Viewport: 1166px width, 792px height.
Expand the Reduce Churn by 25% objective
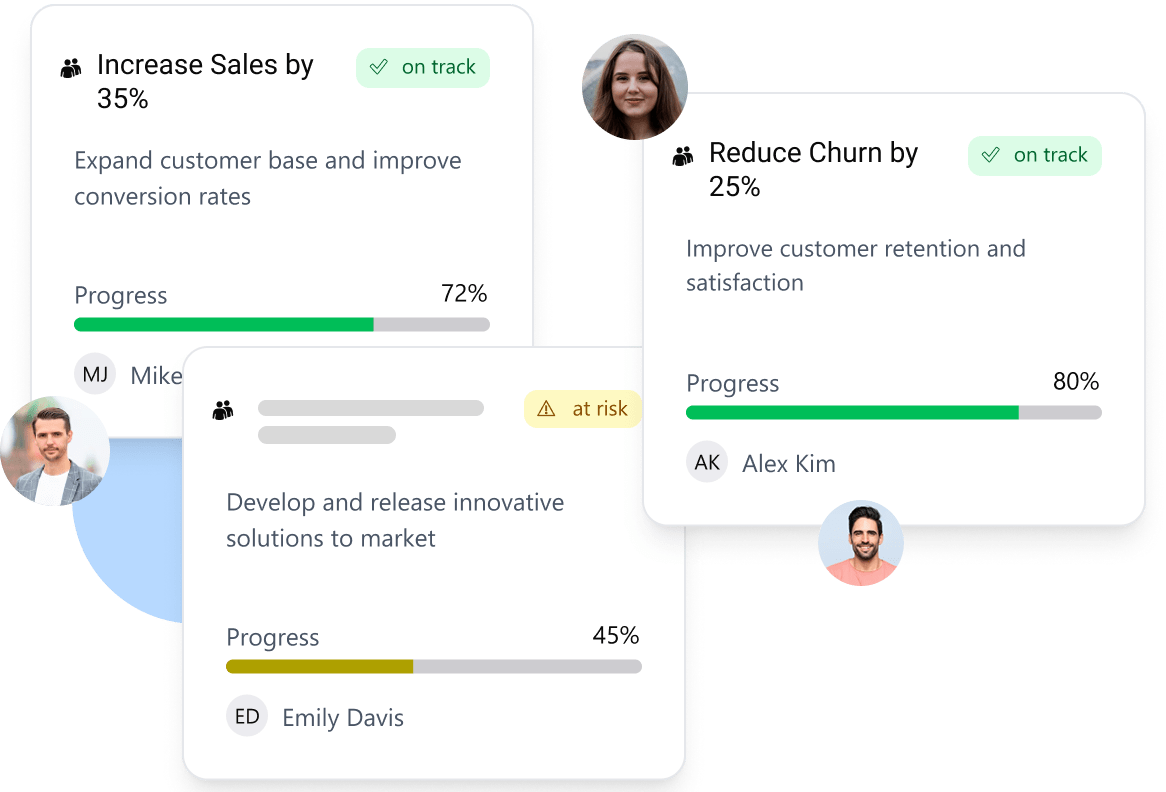[813, 168]
